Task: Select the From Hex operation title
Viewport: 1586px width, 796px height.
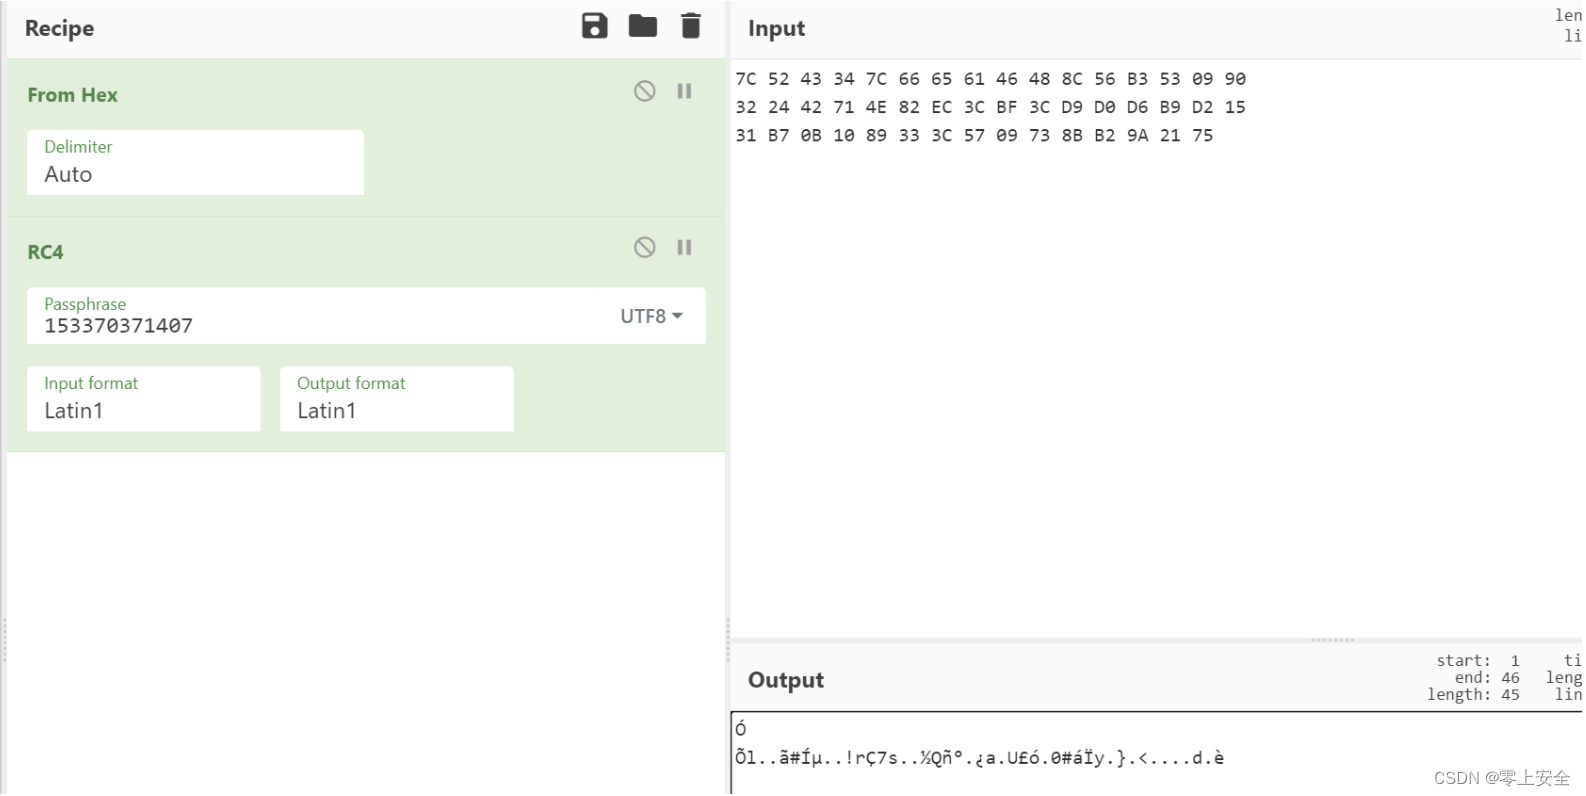Action: [x=72, y=95]
